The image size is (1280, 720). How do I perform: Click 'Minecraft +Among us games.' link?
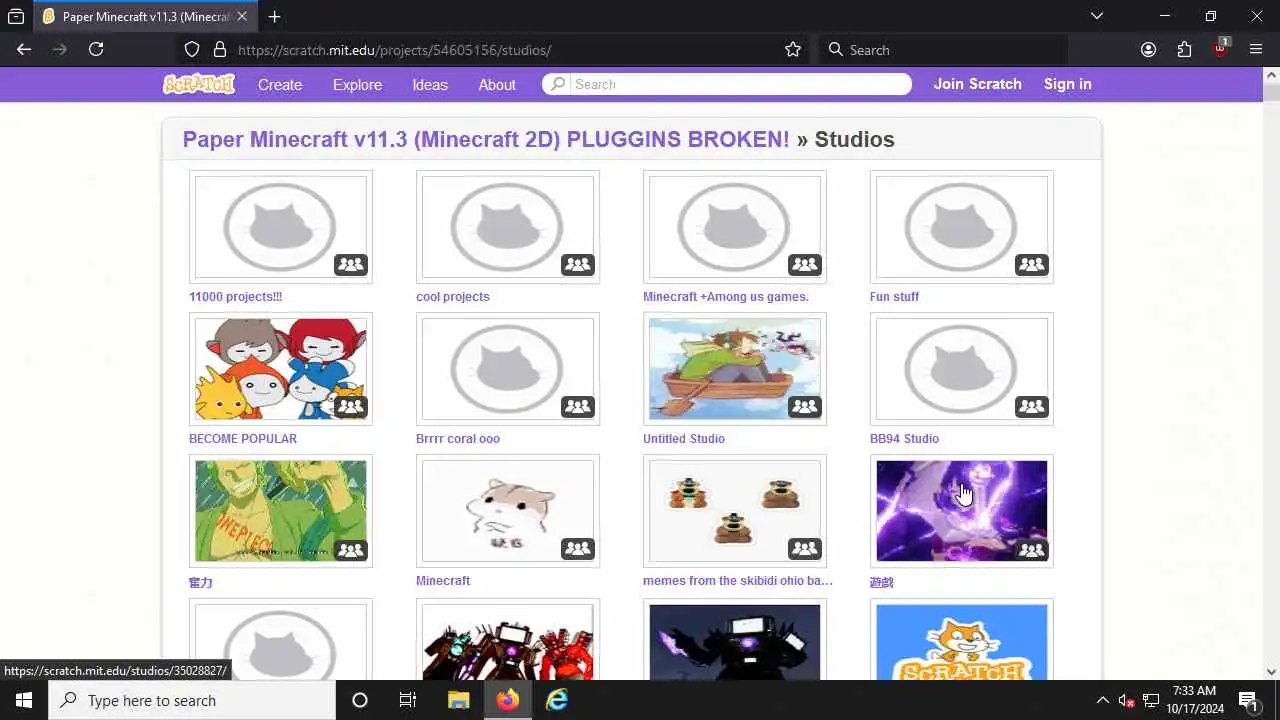[726, 297]
